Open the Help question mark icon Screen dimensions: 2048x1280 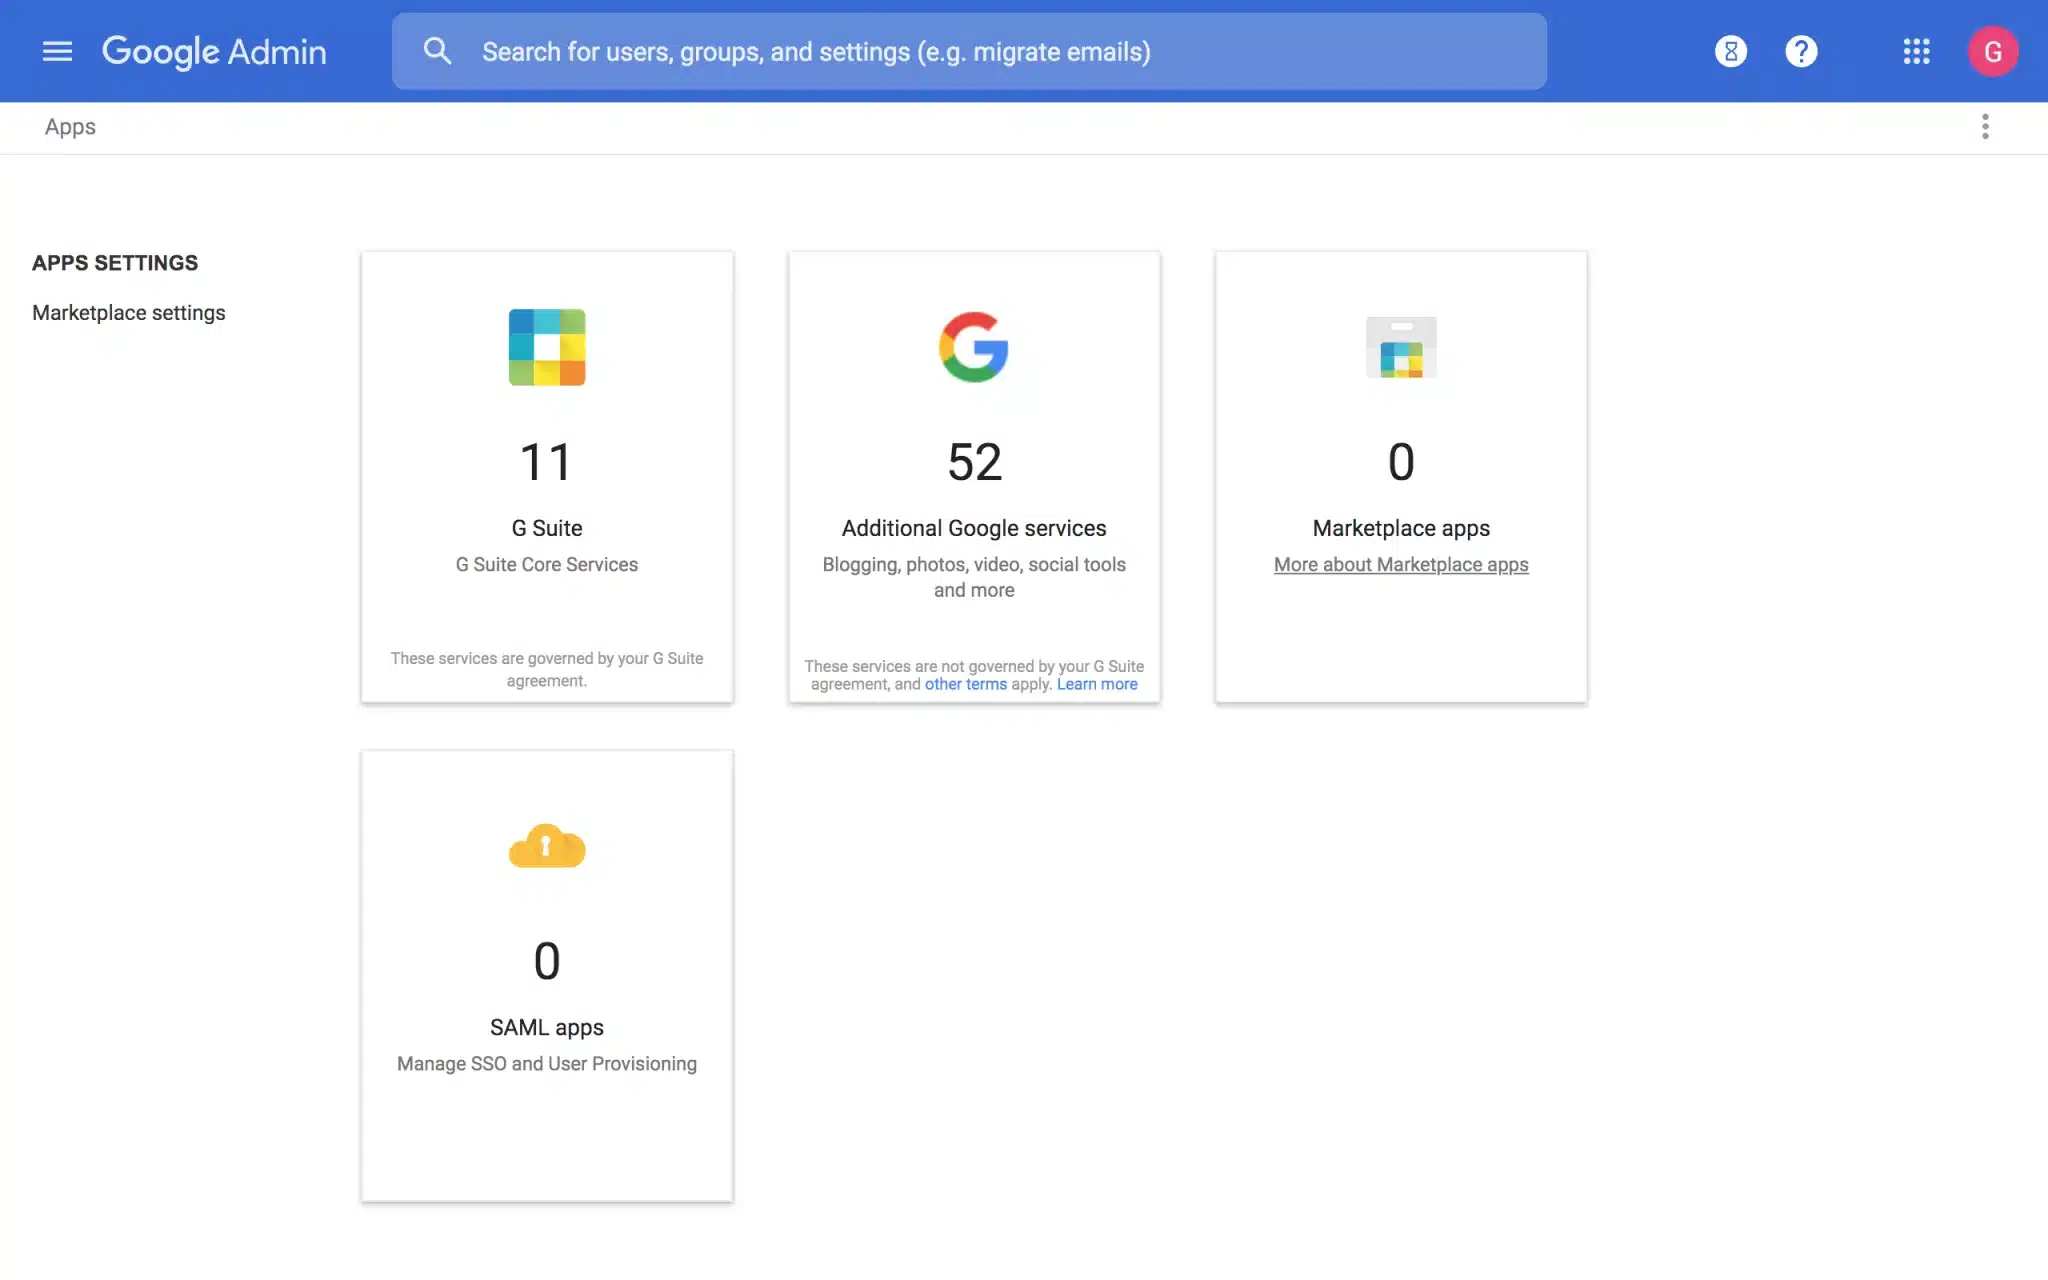click(x=1801, y=51)
